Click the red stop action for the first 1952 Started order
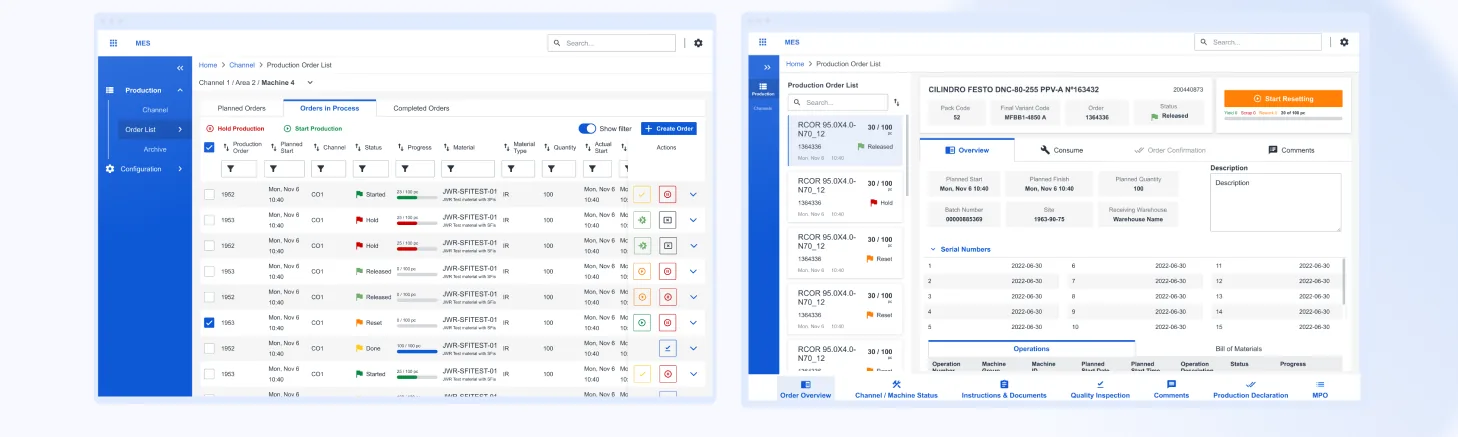 click(668, 194)
